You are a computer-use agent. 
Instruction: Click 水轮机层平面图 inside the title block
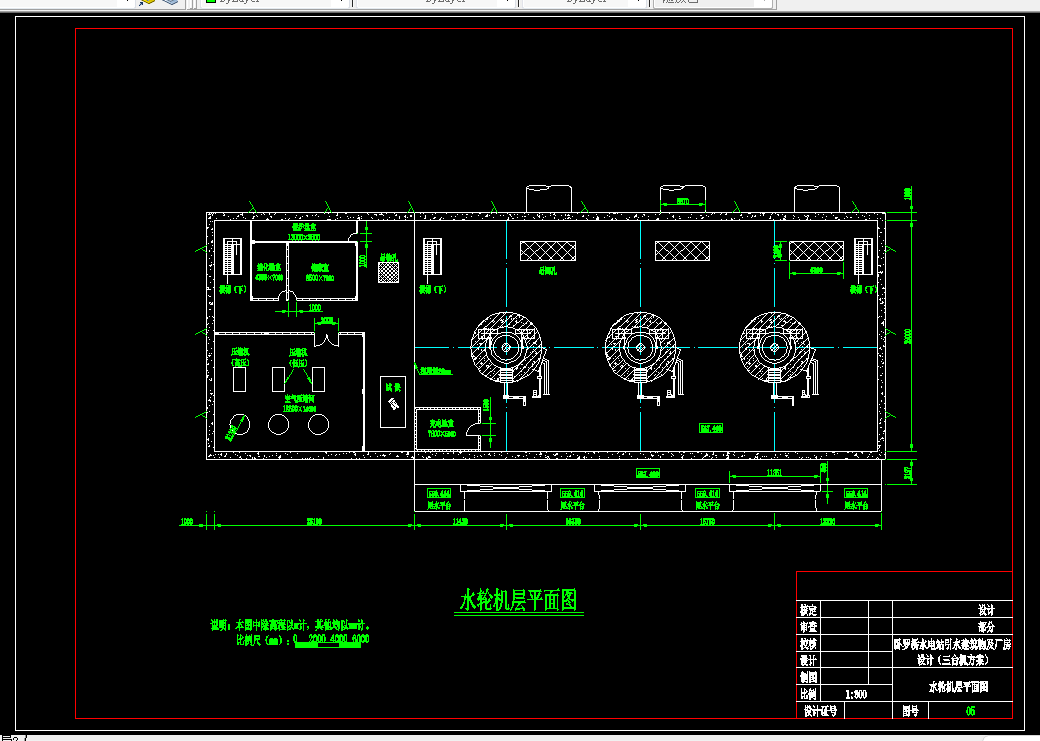958,687
